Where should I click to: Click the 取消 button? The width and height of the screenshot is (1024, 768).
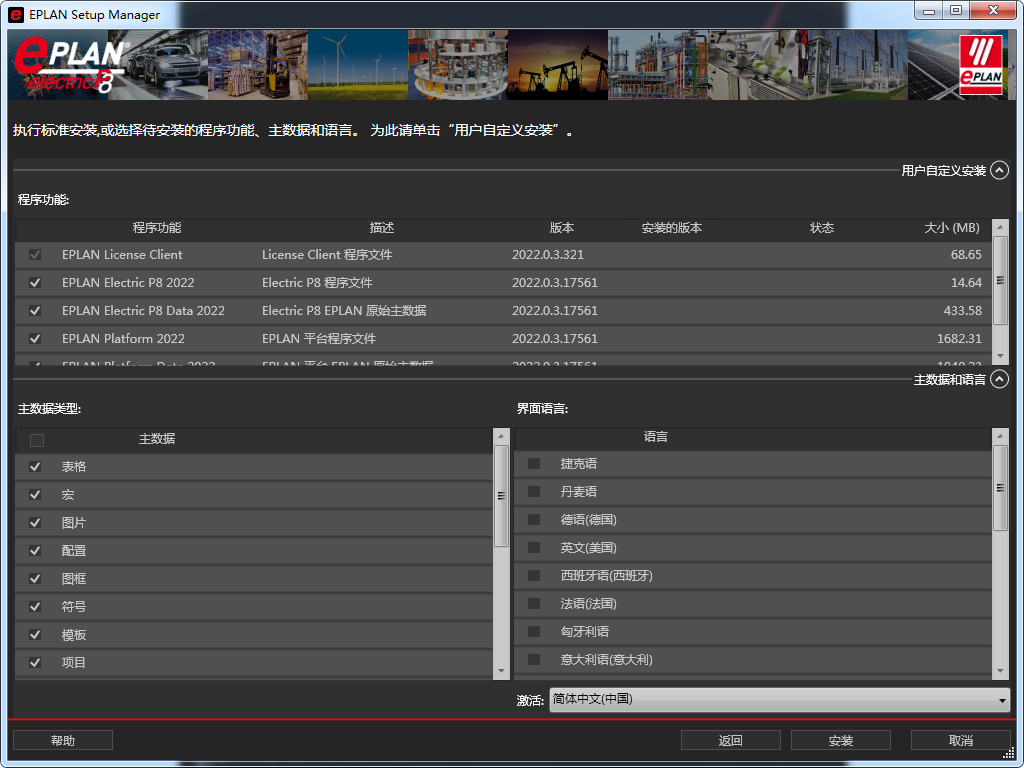coord(961,740)
